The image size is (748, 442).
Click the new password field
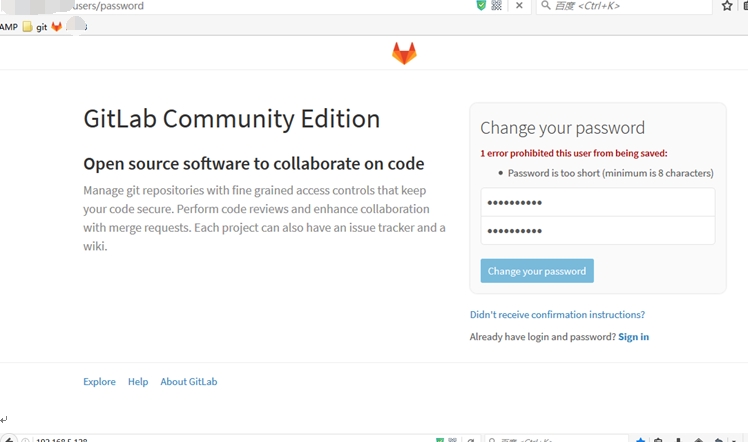pos(598,202)
